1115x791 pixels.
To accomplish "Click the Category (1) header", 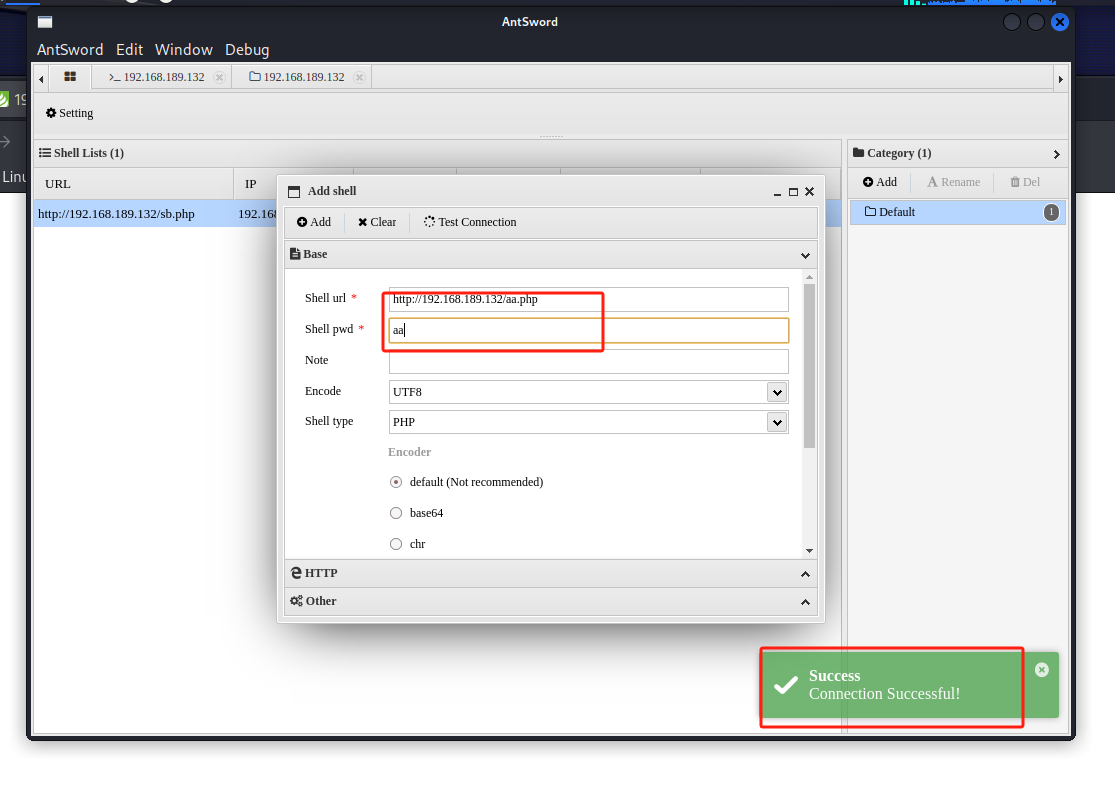I will tap(892, 153).
